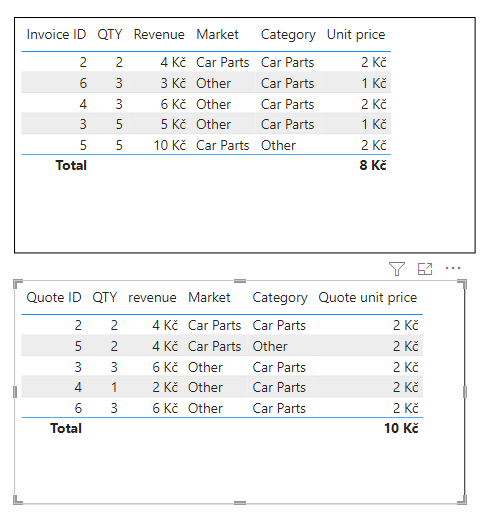Select Invoice ID 3 cell
This screenshot has width=492, height=515.
tap(83, 124)
